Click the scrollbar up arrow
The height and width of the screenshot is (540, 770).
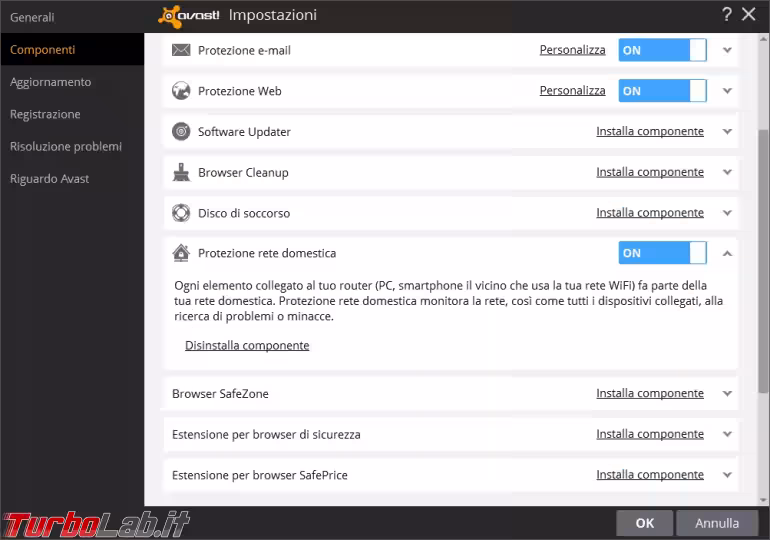(764, 39)
